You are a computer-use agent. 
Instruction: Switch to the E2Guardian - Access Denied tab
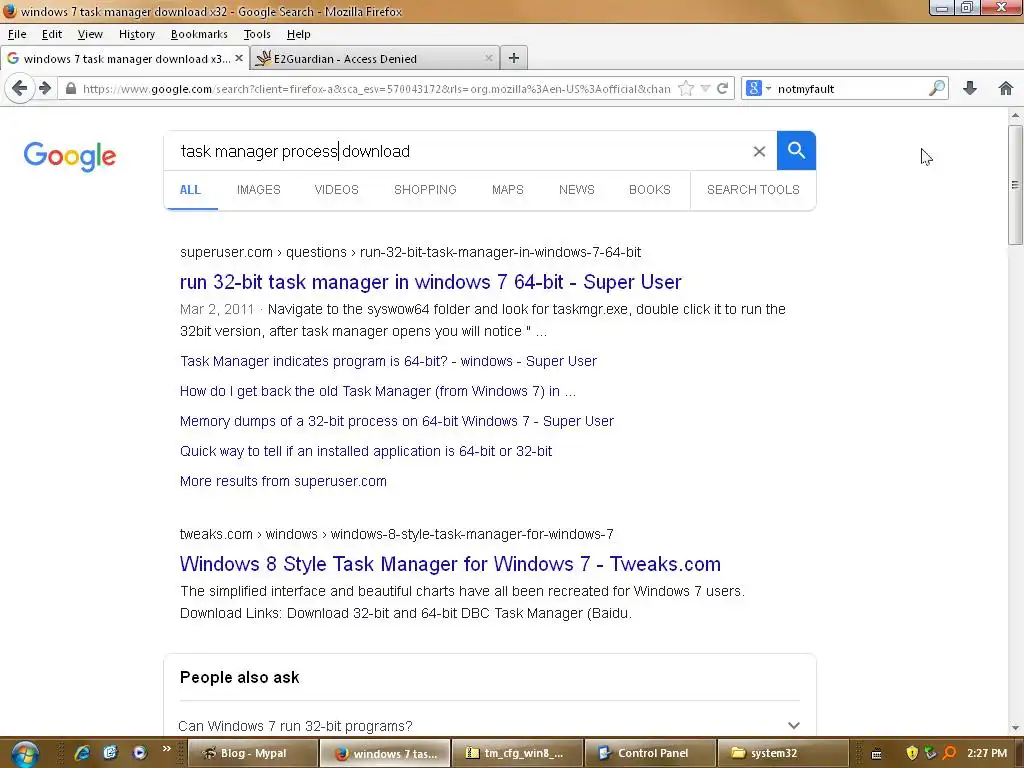click(375, 58)
